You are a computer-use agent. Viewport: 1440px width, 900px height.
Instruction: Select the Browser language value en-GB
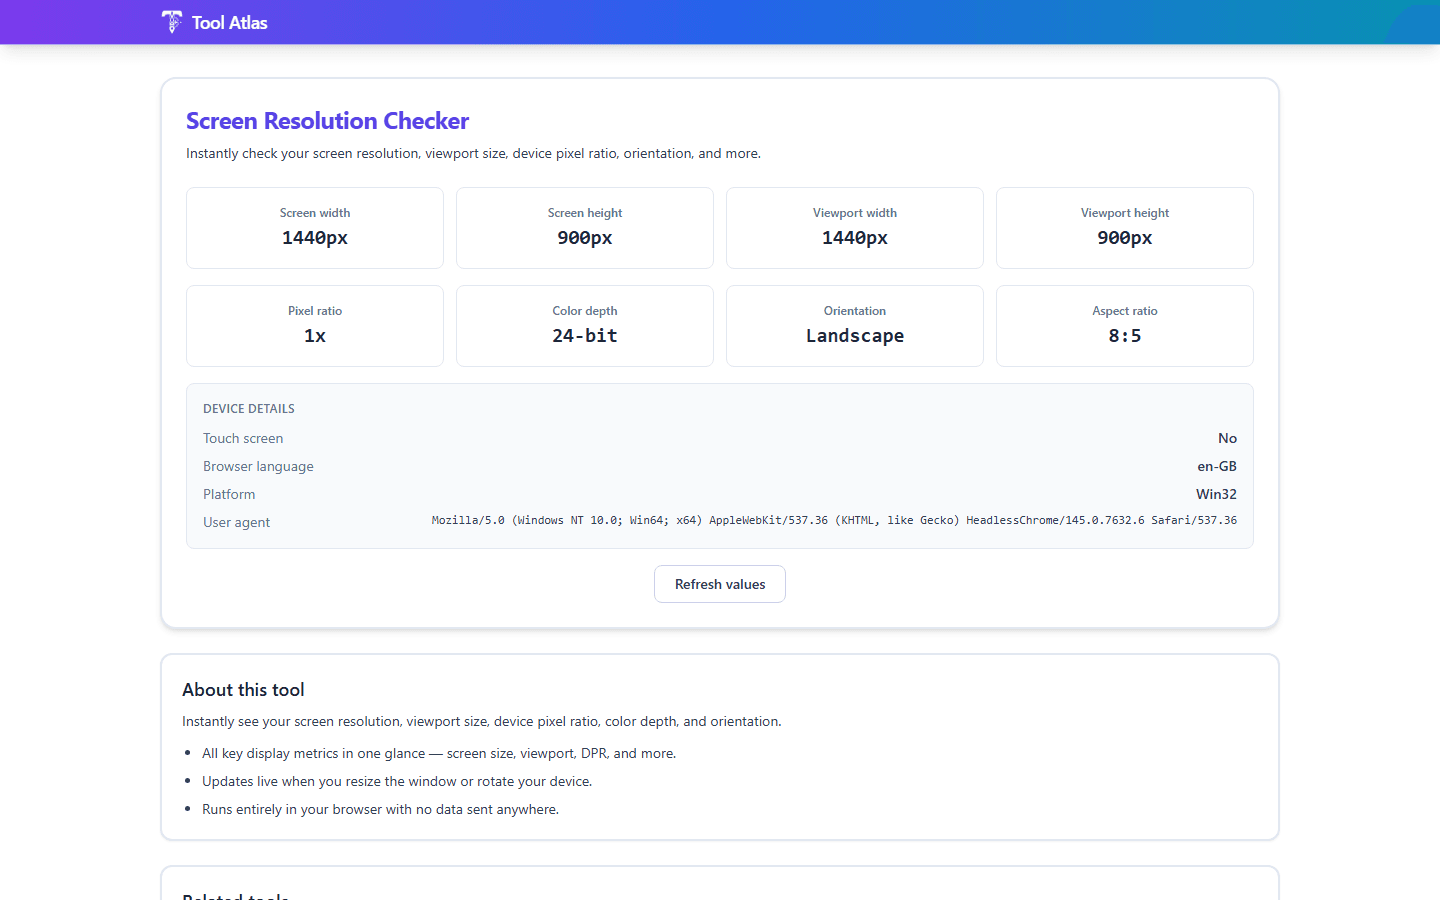tap(1216, 466)
